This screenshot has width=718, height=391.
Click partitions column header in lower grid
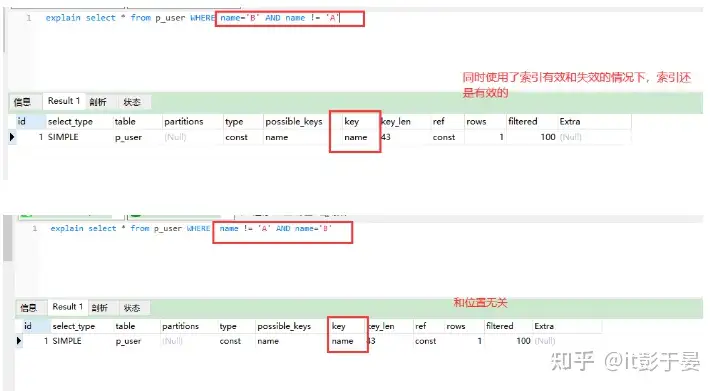coord(189,326)
